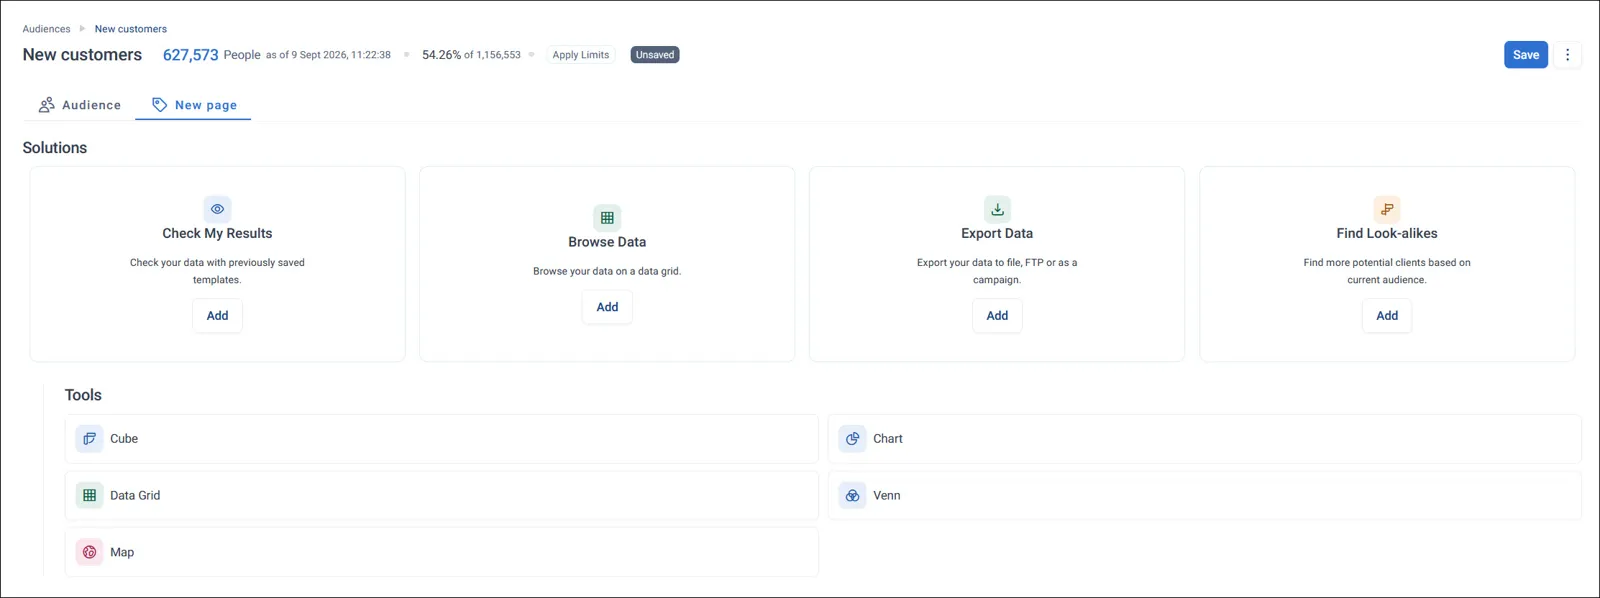Click the tag icon on New page tab
Viewport: 1600px width, 598px height.
[x=159, y=105]
